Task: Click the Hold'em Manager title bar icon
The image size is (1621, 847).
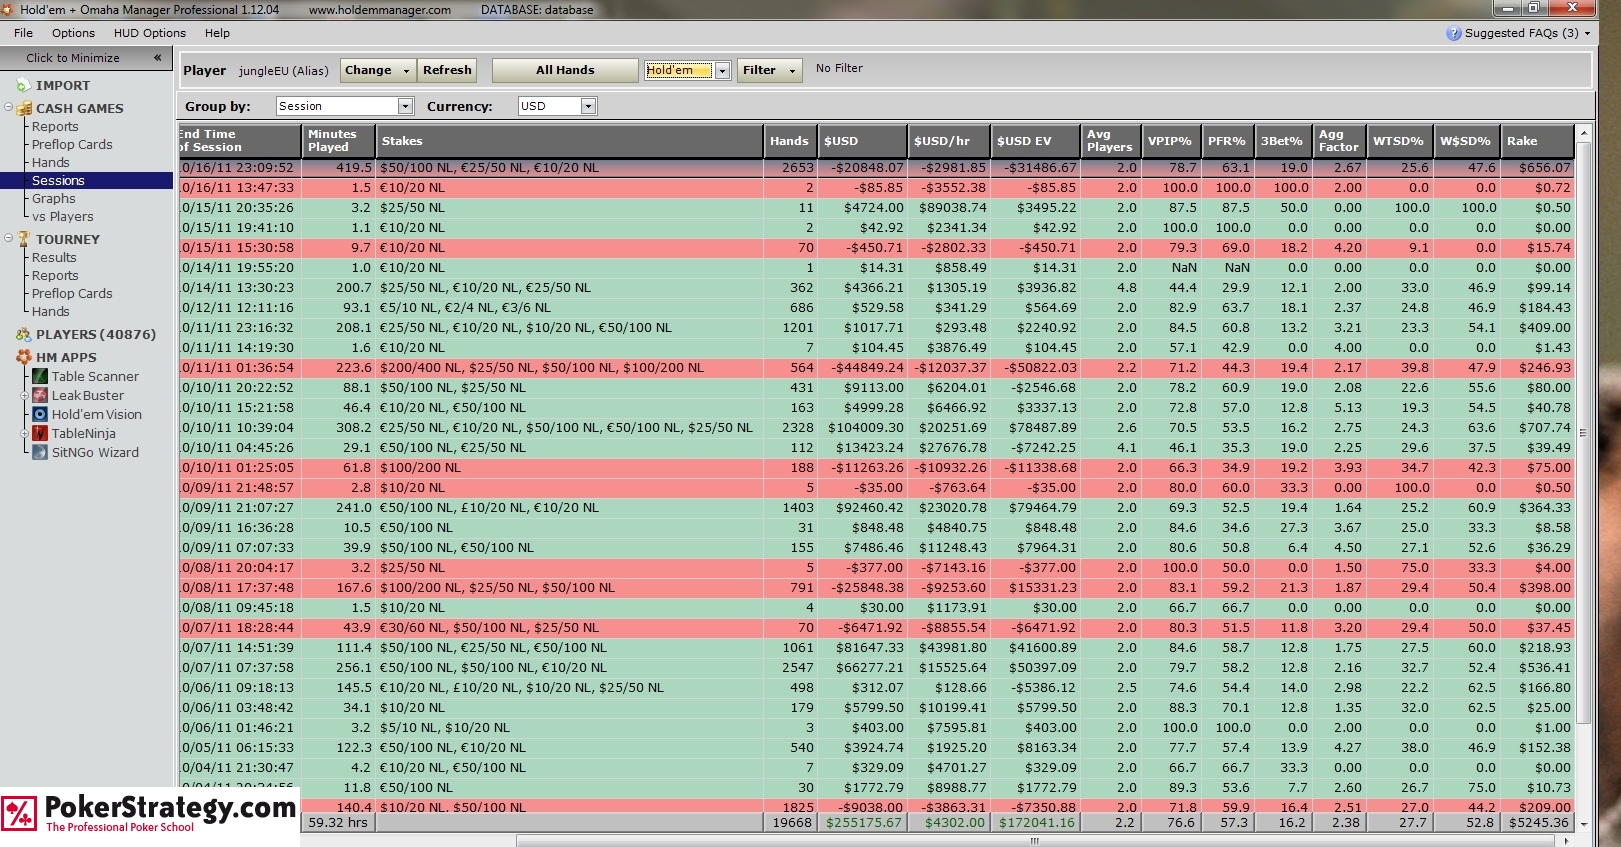Action: coord(9,9)
